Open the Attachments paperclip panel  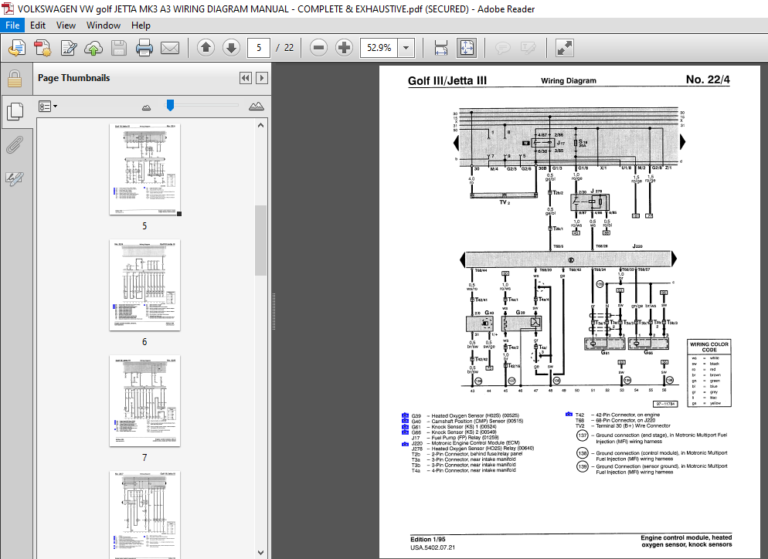(15, 145)
